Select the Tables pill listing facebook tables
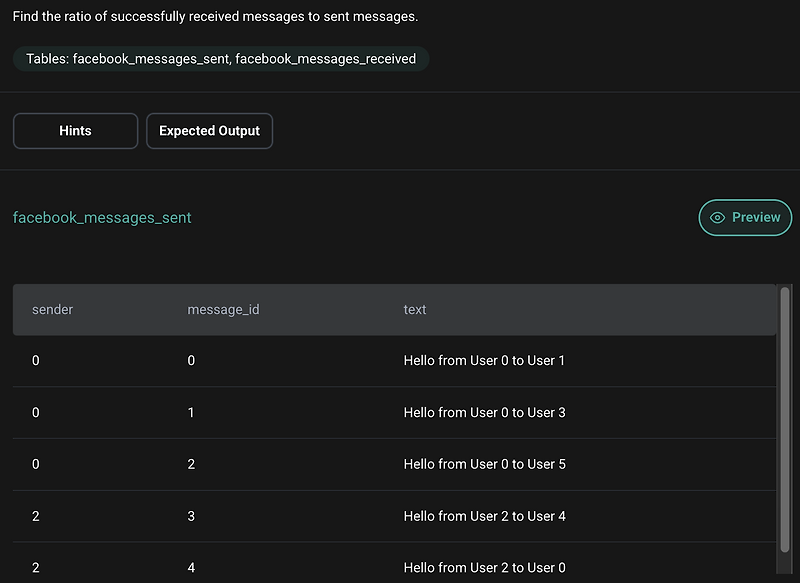Screen dimensions: 800x583 point(220,58)
